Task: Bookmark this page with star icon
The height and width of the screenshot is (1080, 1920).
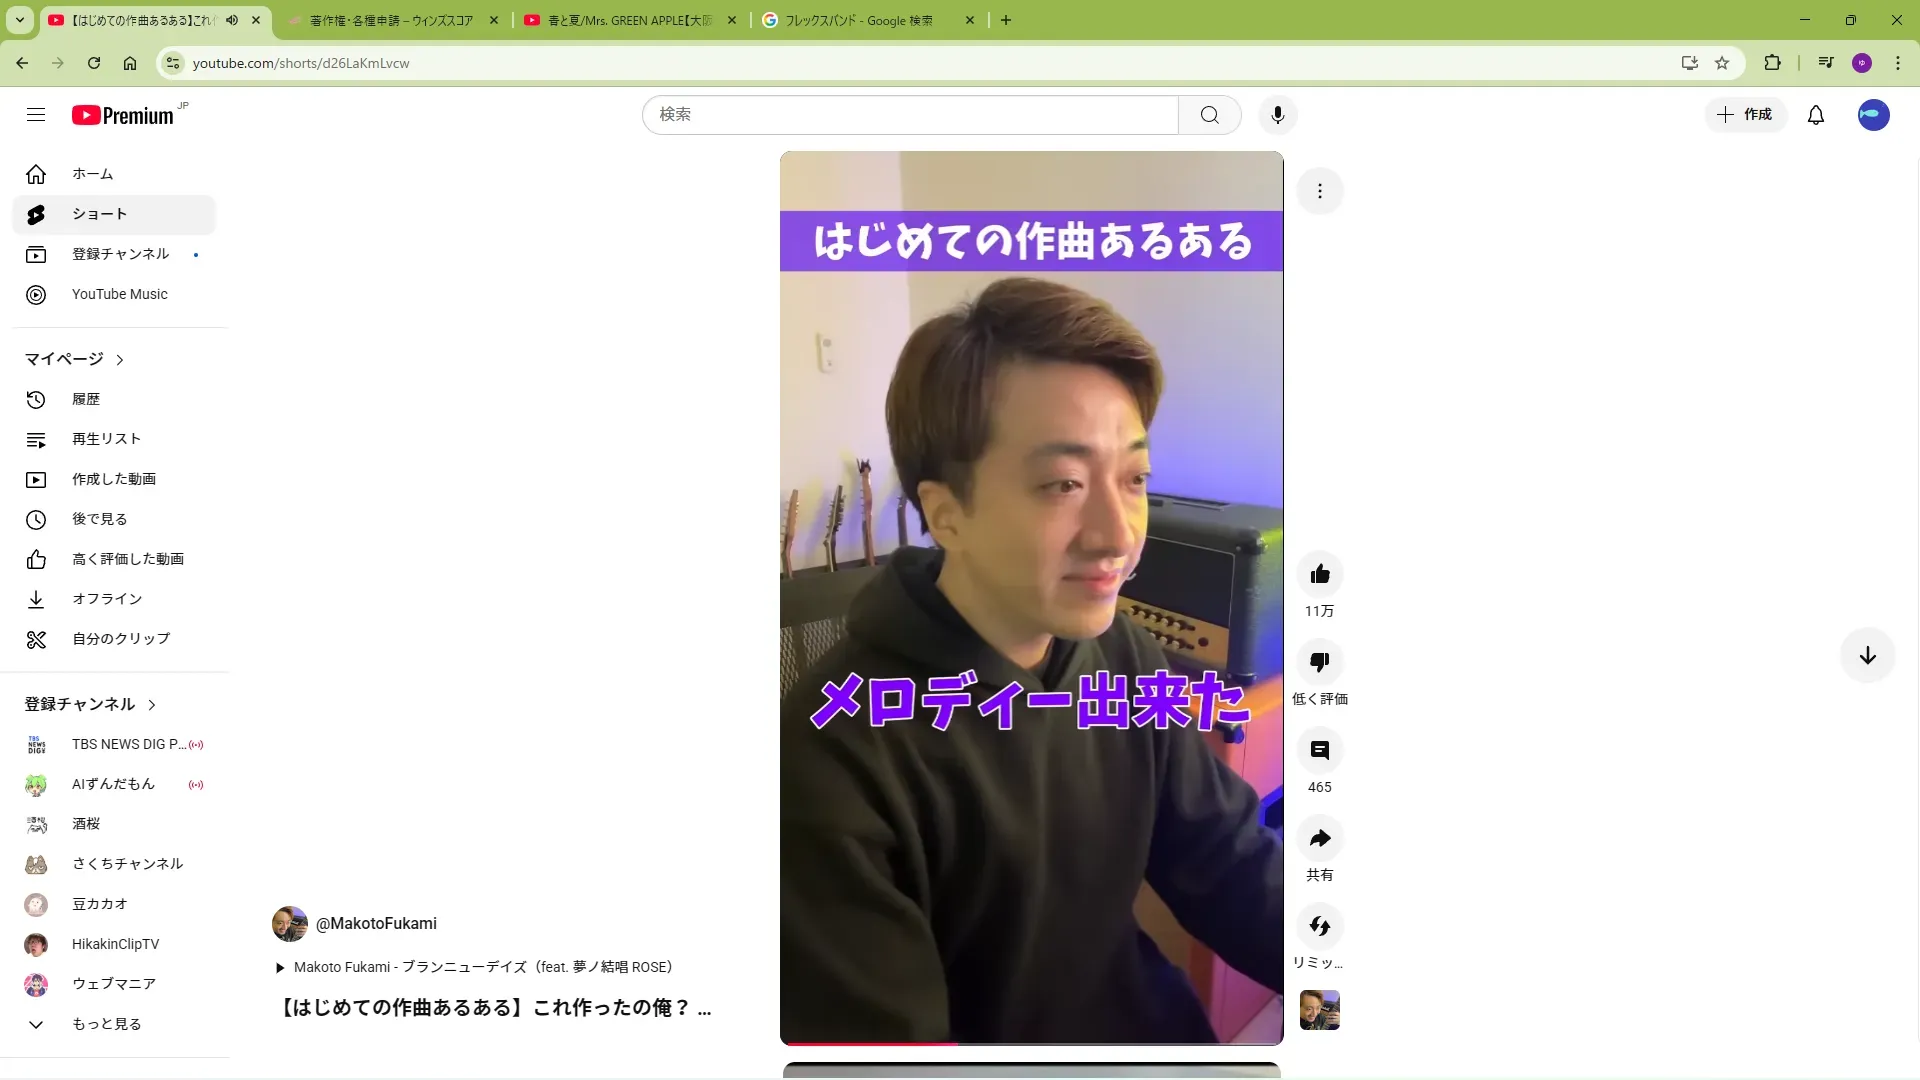Action: 1722,63
